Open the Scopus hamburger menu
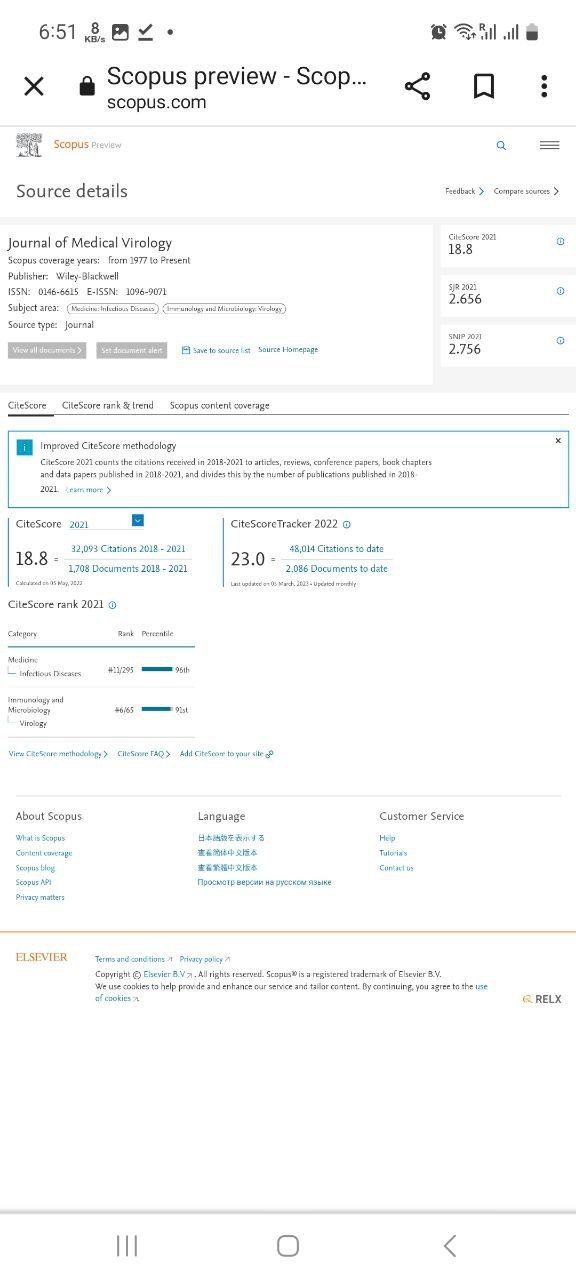The height and width of the screenshot is (1280, 576). click(x=549, y=145)
